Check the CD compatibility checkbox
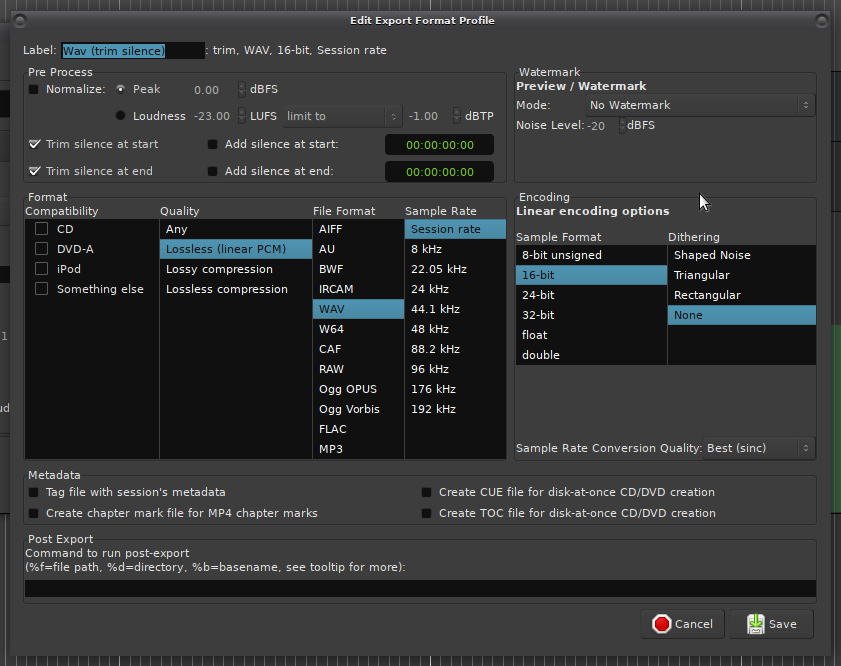841x666 pixels. pos(41,229)
